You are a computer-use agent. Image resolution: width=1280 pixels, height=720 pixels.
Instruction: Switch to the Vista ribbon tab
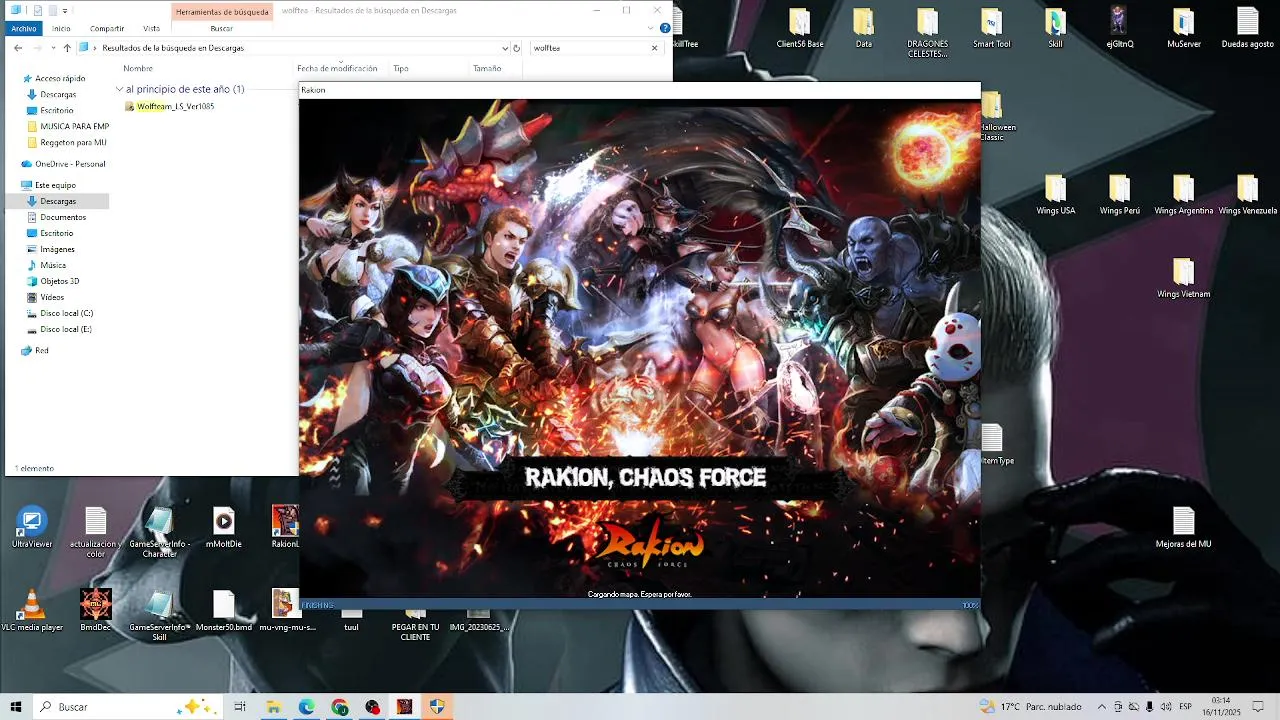point(151,28)
